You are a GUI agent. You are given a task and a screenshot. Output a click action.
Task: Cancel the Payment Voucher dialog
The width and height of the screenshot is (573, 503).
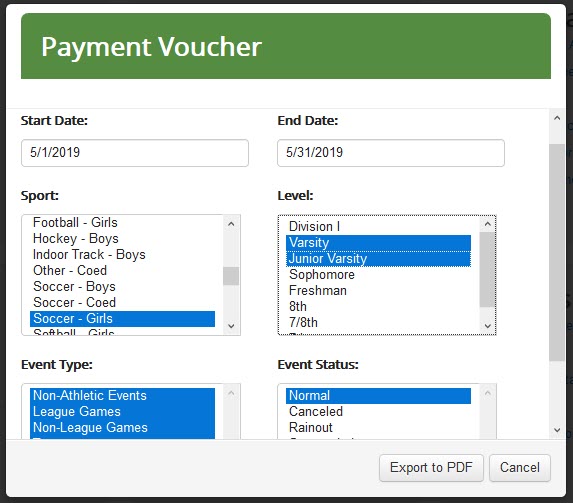(520, 468)
